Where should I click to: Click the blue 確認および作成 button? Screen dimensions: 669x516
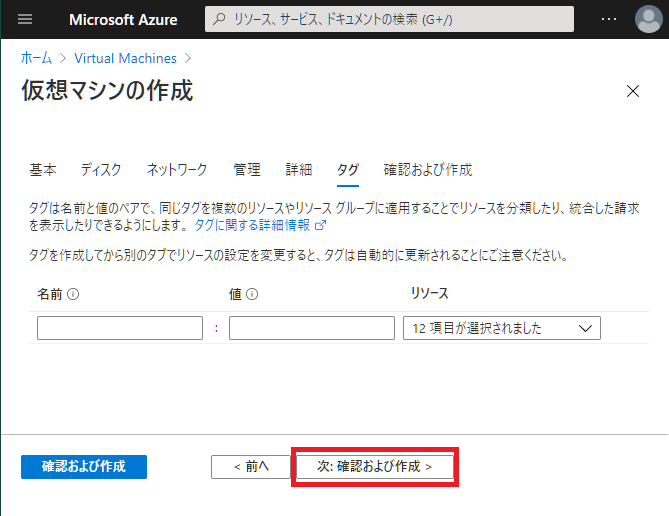pyautogui.click(x=84, y=466)
